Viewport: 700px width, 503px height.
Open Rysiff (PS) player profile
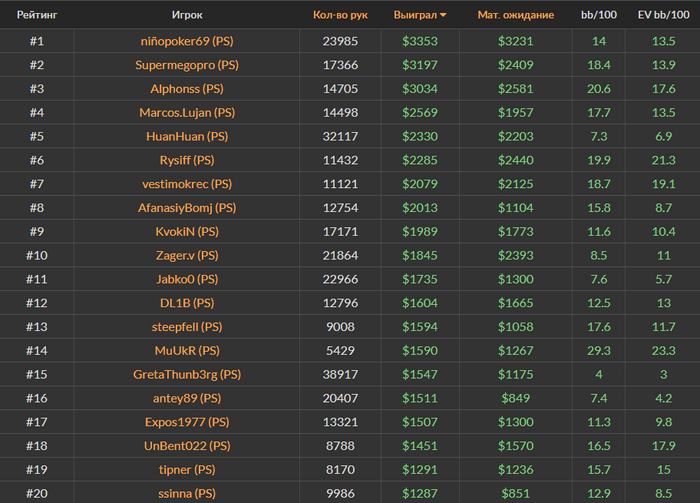pos(187,160)
